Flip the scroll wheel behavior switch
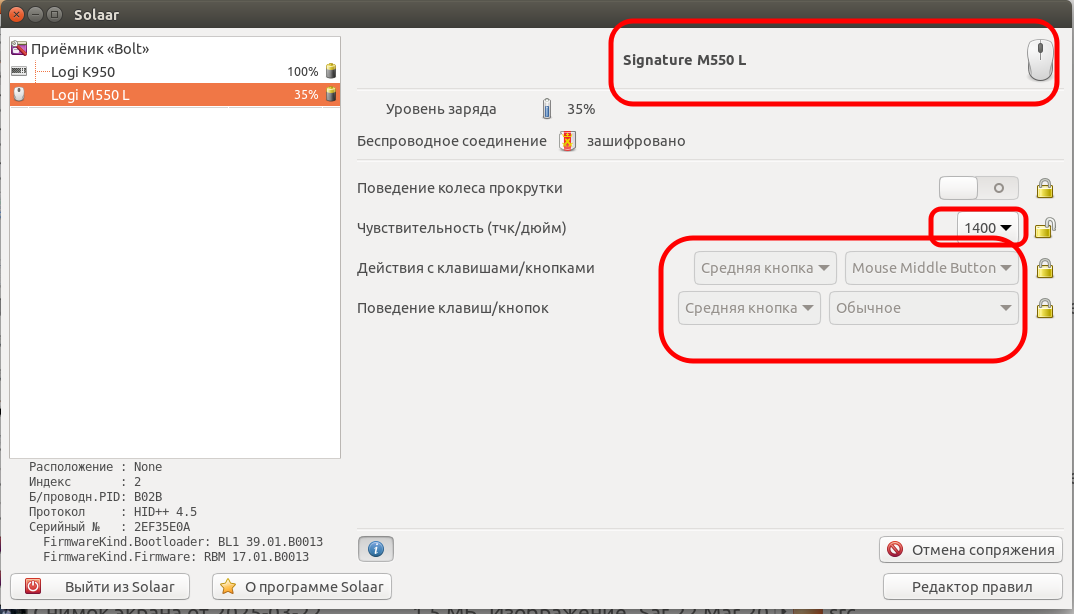 978,188
